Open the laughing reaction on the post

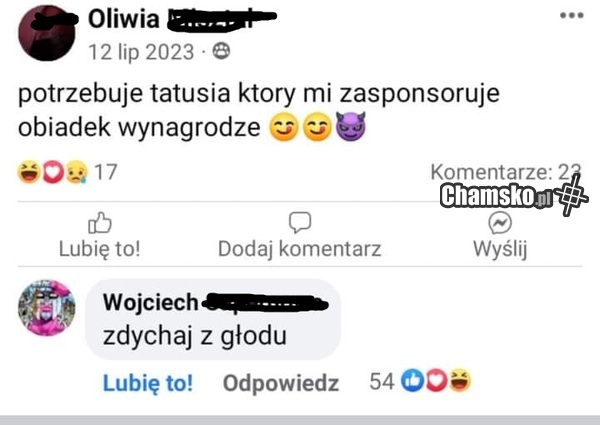29,172
